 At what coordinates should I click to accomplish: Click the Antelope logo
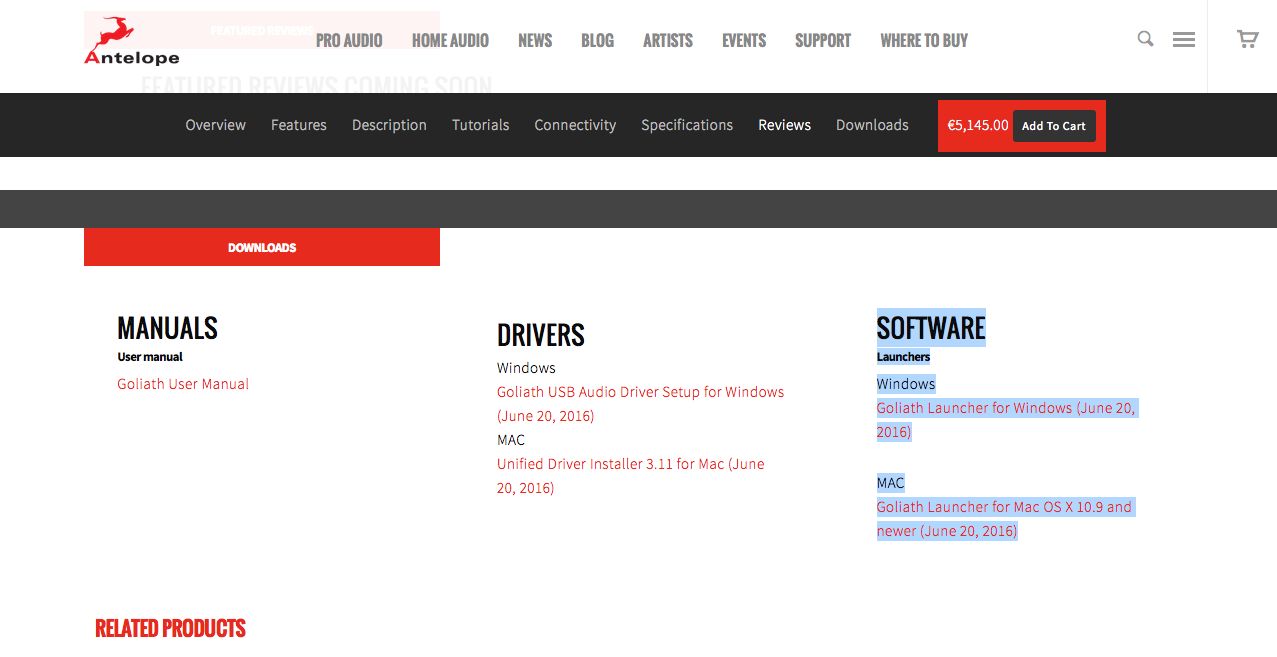pyautogui.click(x=131, y=41)
